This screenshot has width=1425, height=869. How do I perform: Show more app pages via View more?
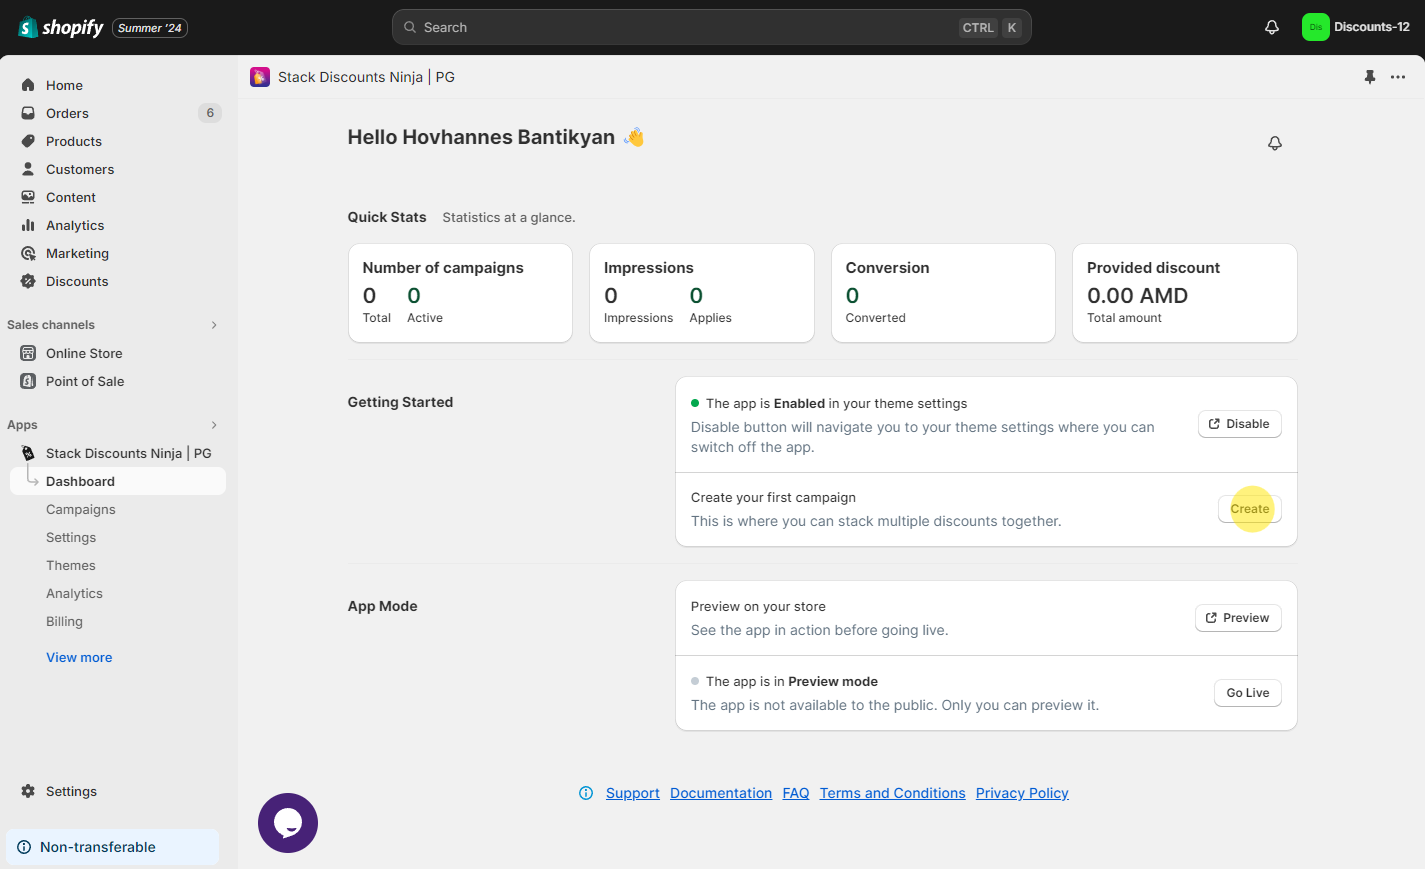[x=79, y=657]
